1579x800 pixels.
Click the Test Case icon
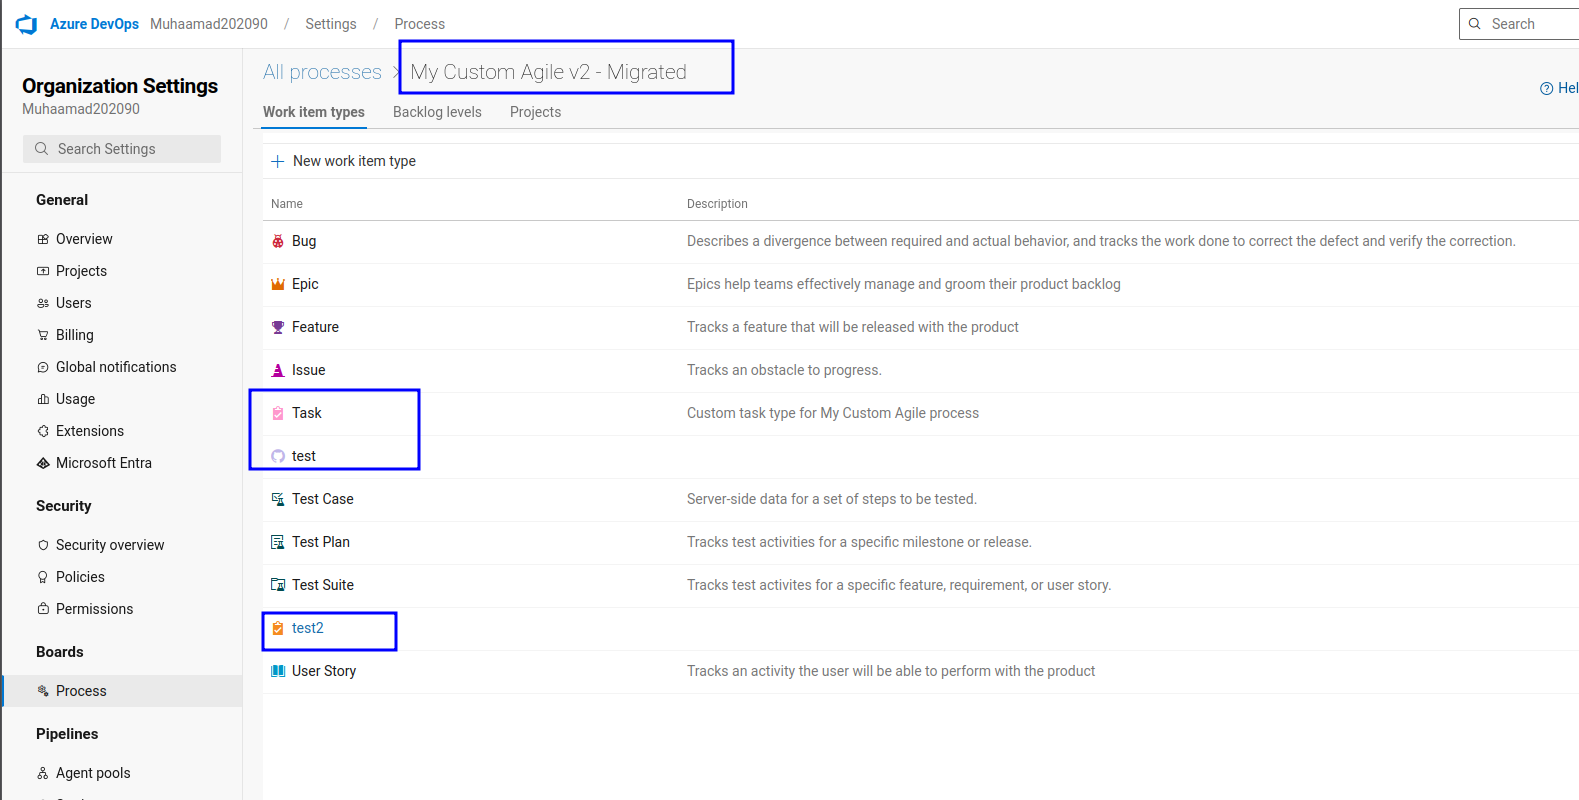(x=278, y=499)
